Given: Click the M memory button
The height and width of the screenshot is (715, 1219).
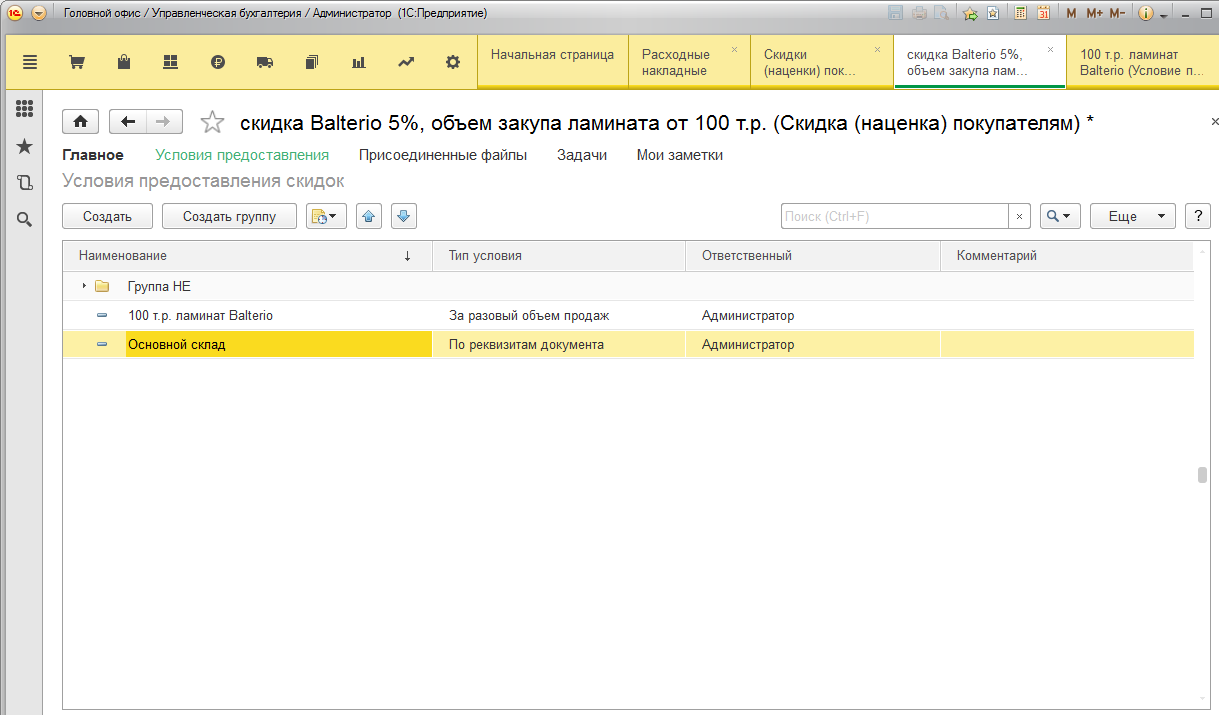Looking at the screenshot, I should coord(1072,13).
